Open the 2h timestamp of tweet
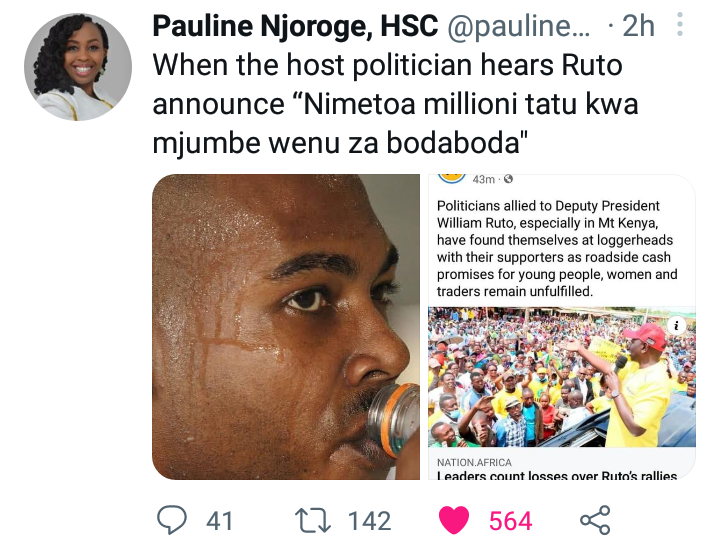720x542 pixels. point(638,26)
